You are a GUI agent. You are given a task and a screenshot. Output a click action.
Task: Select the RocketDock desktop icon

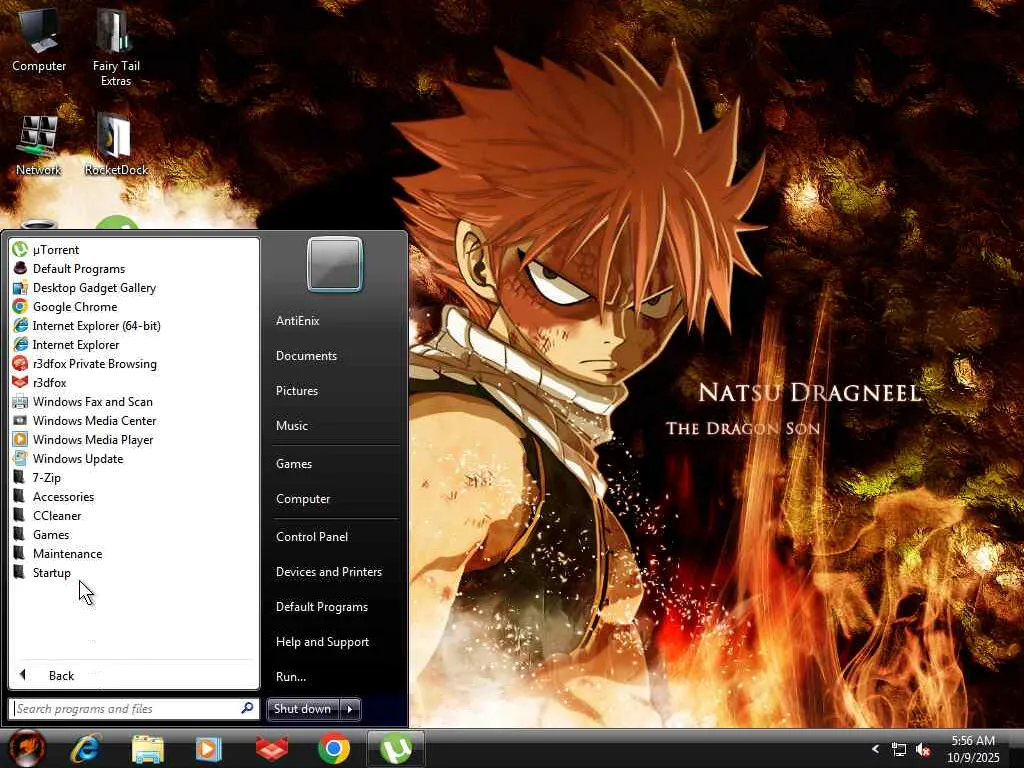[116, 145]
